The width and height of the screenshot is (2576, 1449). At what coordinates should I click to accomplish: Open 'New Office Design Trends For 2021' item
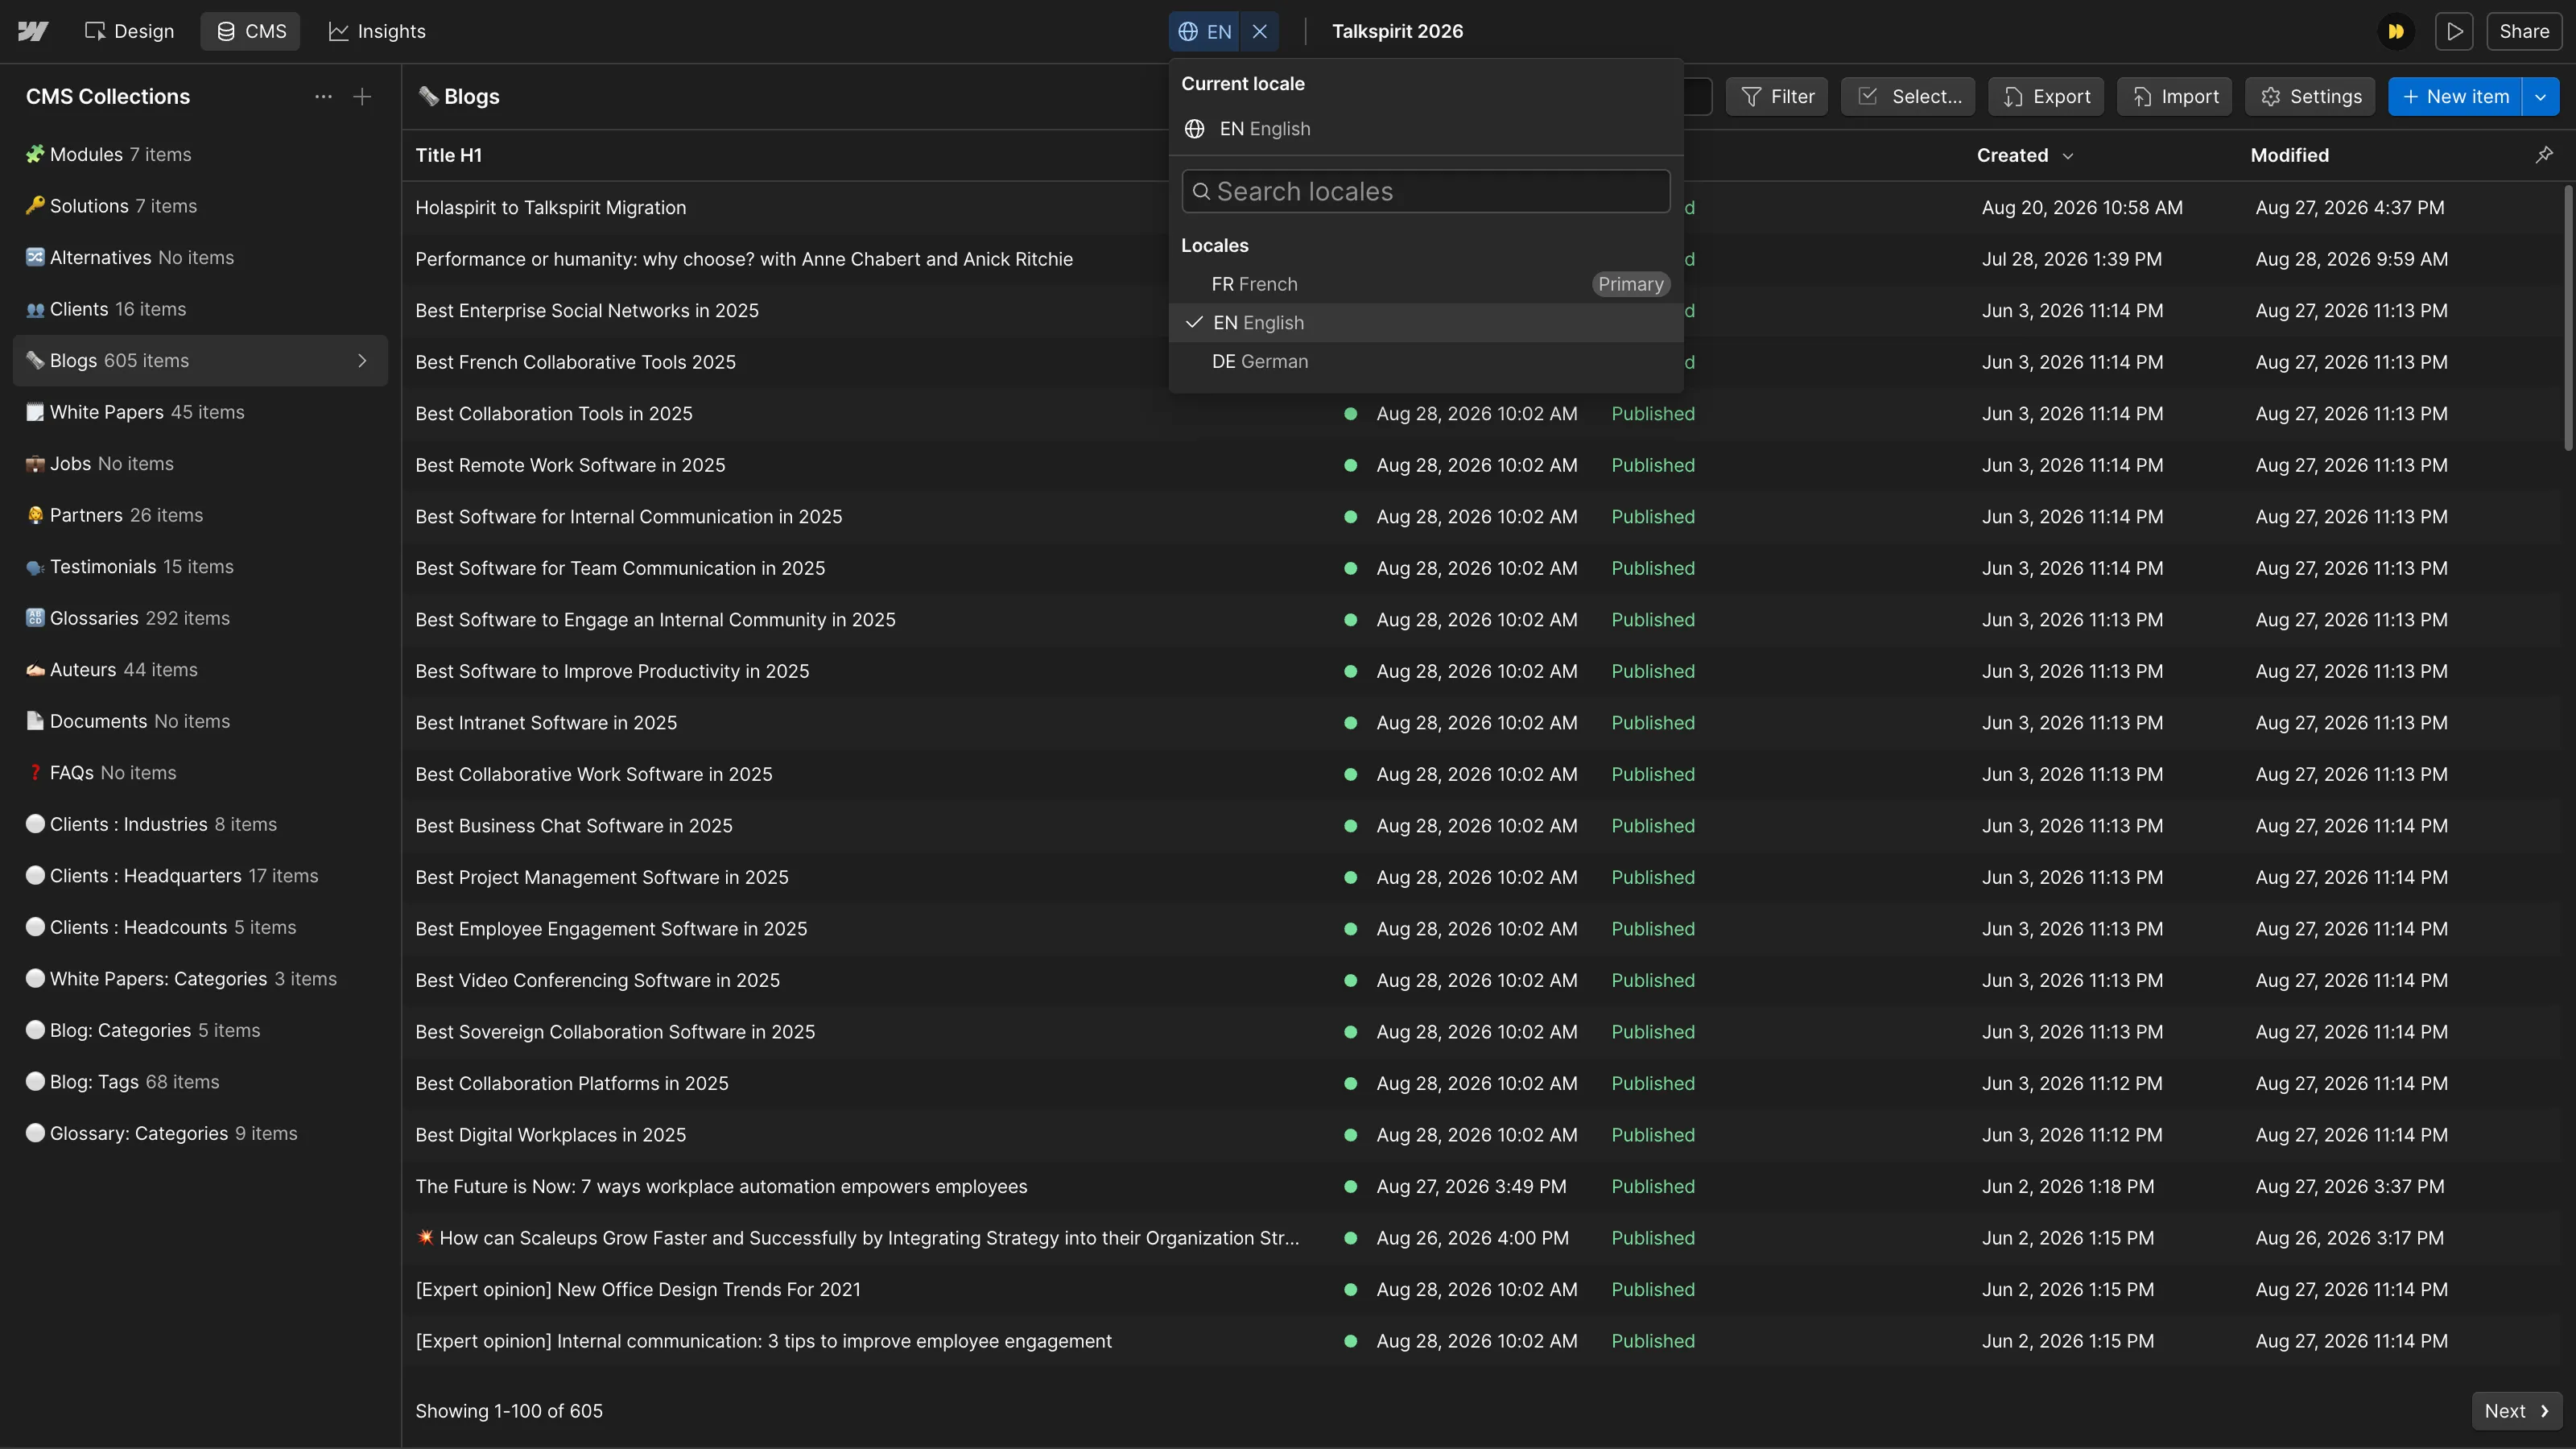click(x=638, y=1289)
